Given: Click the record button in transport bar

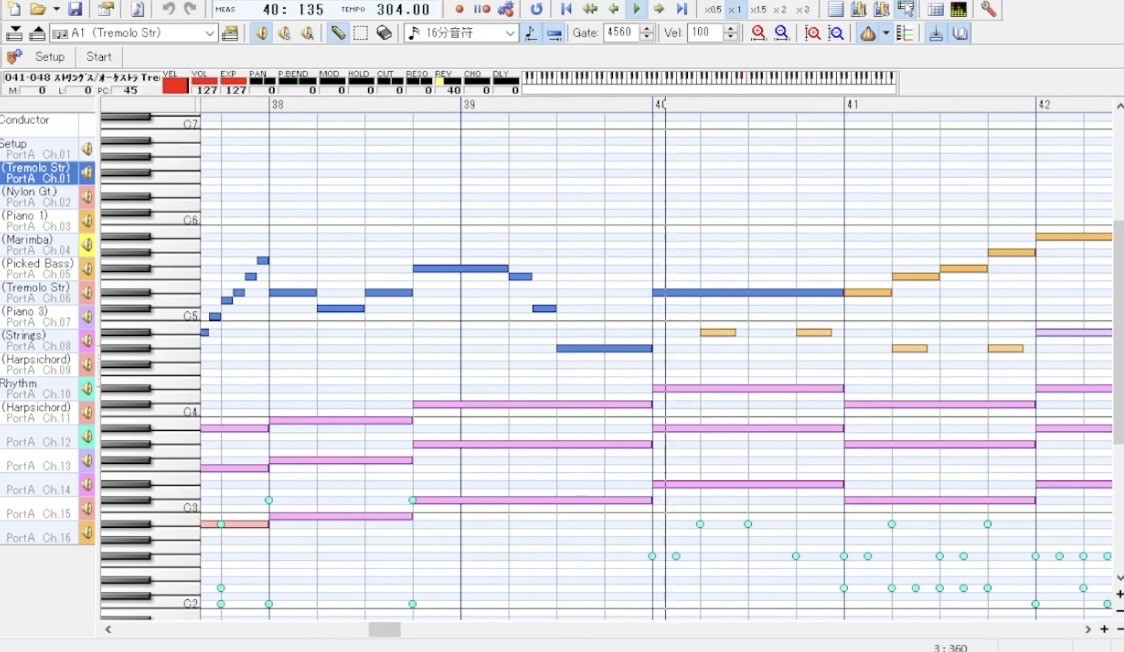Looking at the screenshot, I should (x=459, y=10).
